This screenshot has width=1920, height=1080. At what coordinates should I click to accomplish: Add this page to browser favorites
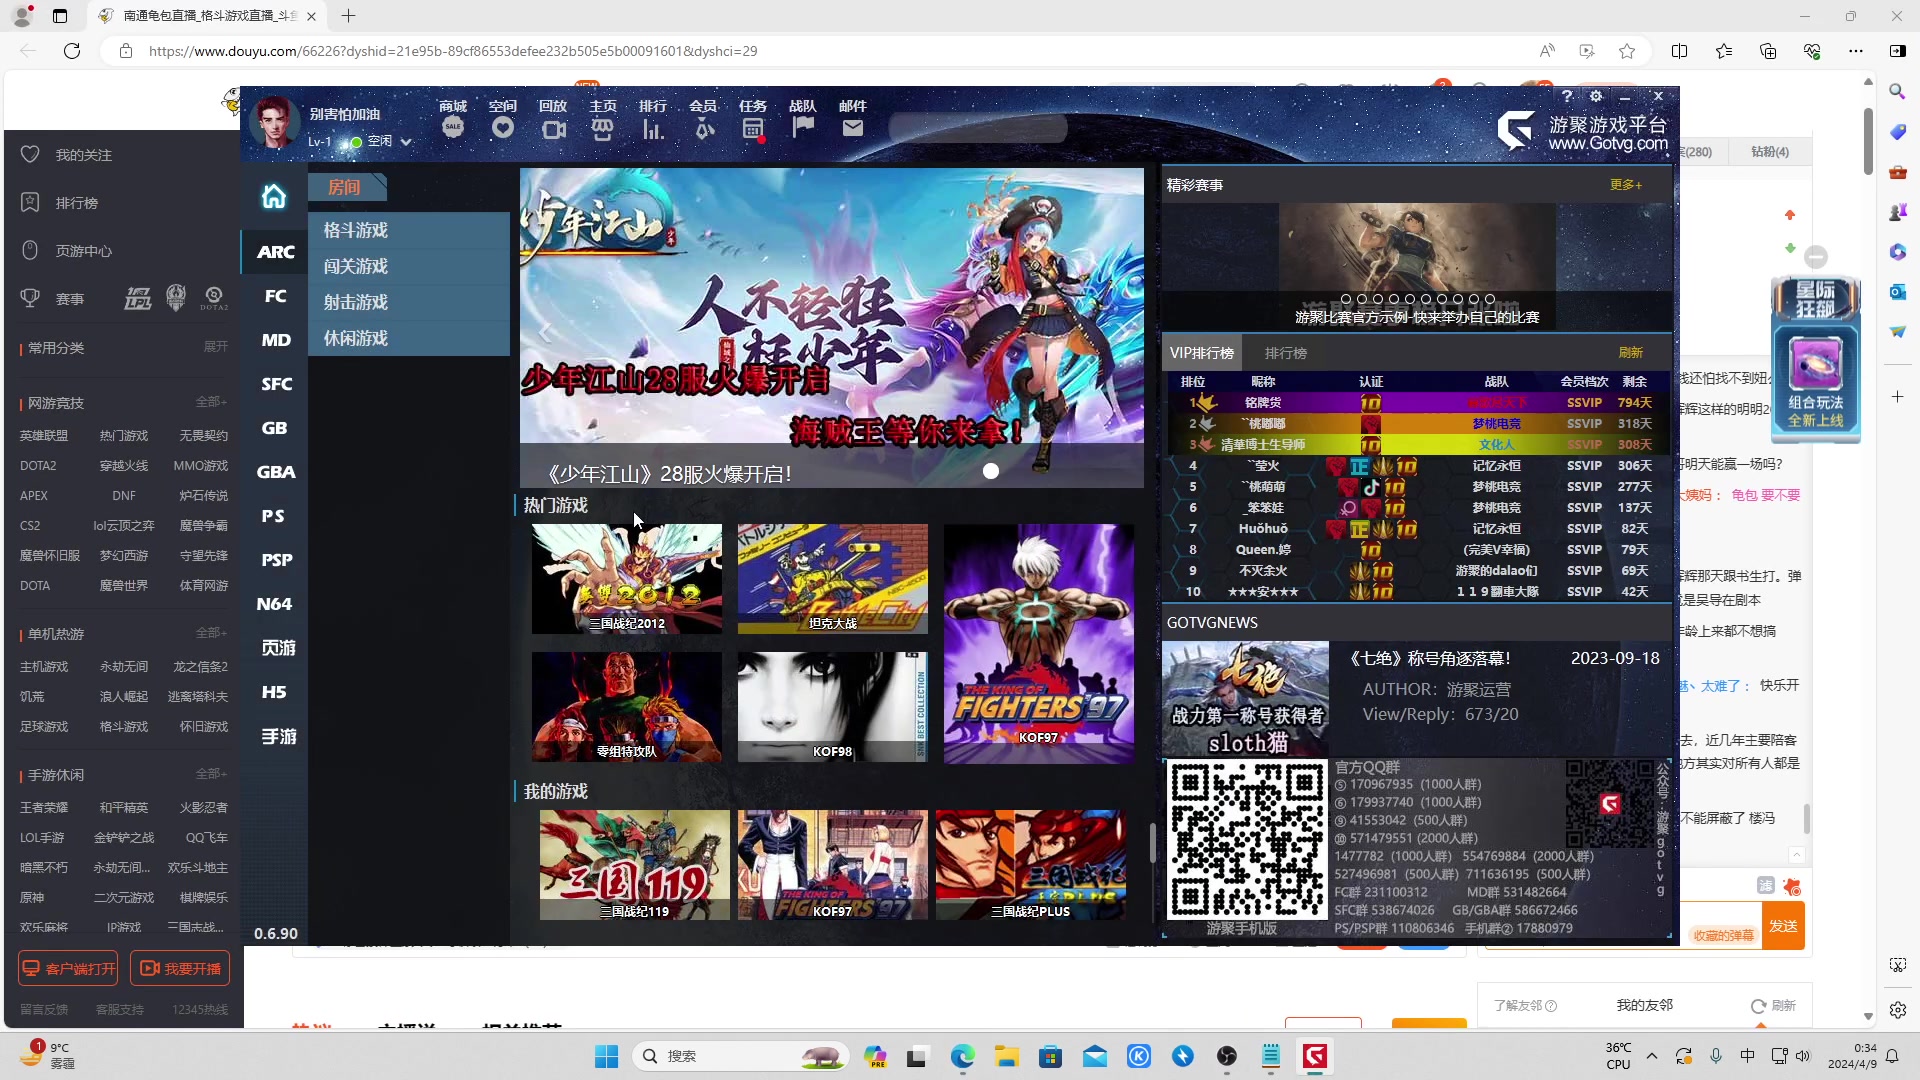pos(1627,51)
